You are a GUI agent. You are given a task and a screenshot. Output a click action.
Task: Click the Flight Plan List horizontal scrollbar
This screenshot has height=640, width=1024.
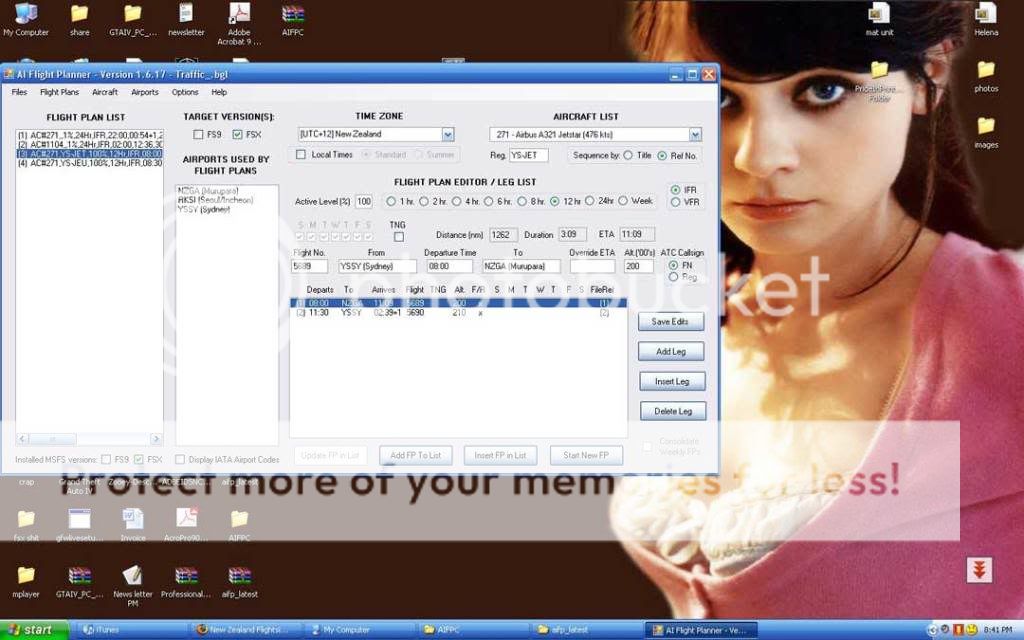pyautogui.click(x=89, y=439)
